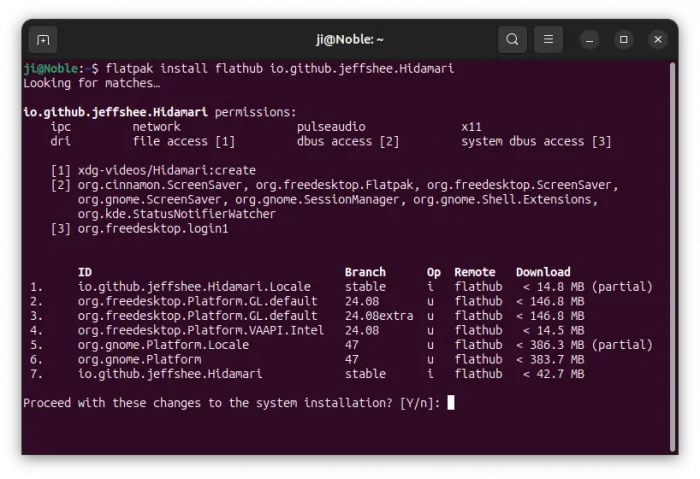This screenshot has width=700, height=479.
Task: Click the ji@Noble: ~ window title
Action: pyautogui.click(x=350, y=40)
